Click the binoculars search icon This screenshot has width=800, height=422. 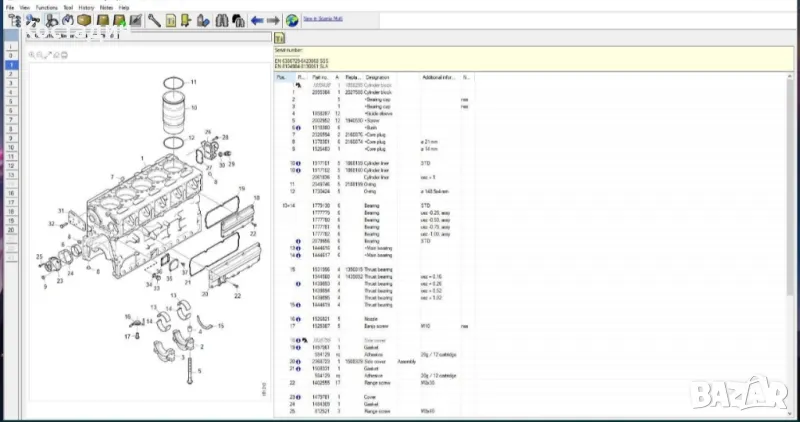click(x=223, y=20)
